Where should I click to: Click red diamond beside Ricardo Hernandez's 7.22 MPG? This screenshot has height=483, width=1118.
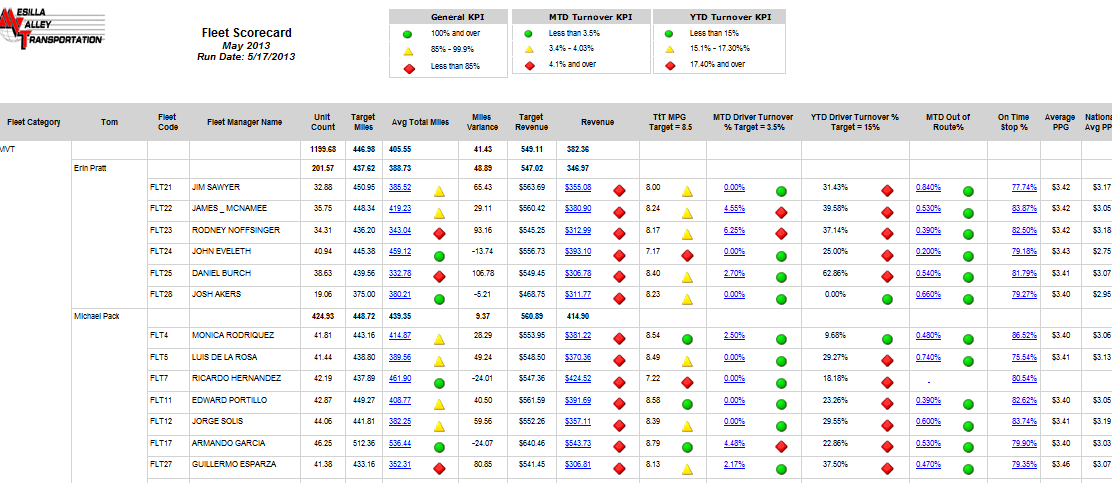coord(687,379)
